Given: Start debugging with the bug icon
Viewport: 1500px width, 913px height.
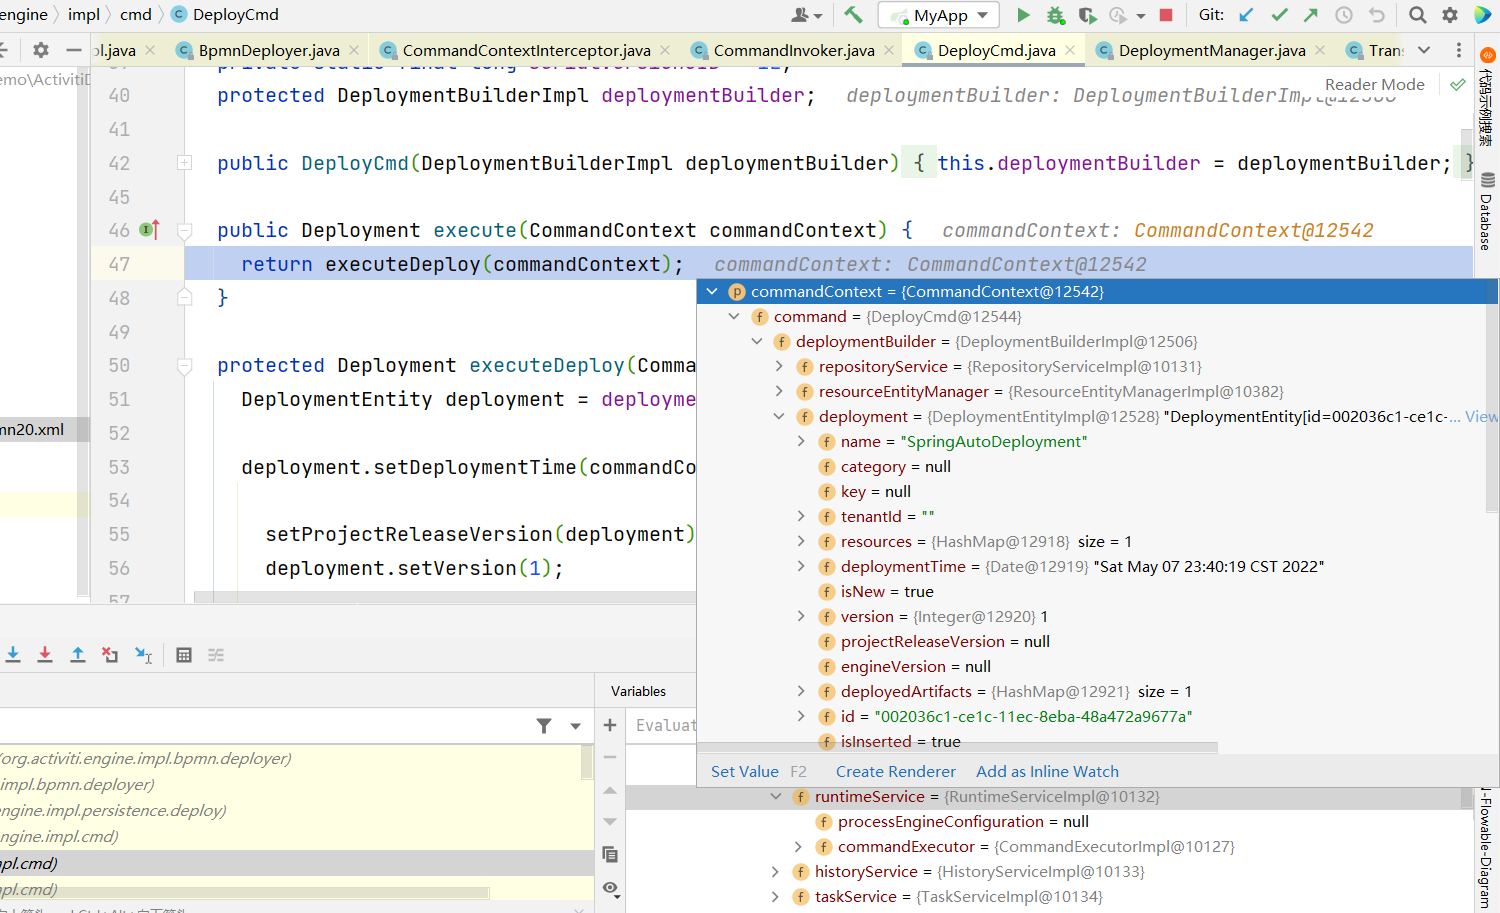Looking at the screenshot, I should (x=1055, y=15).
